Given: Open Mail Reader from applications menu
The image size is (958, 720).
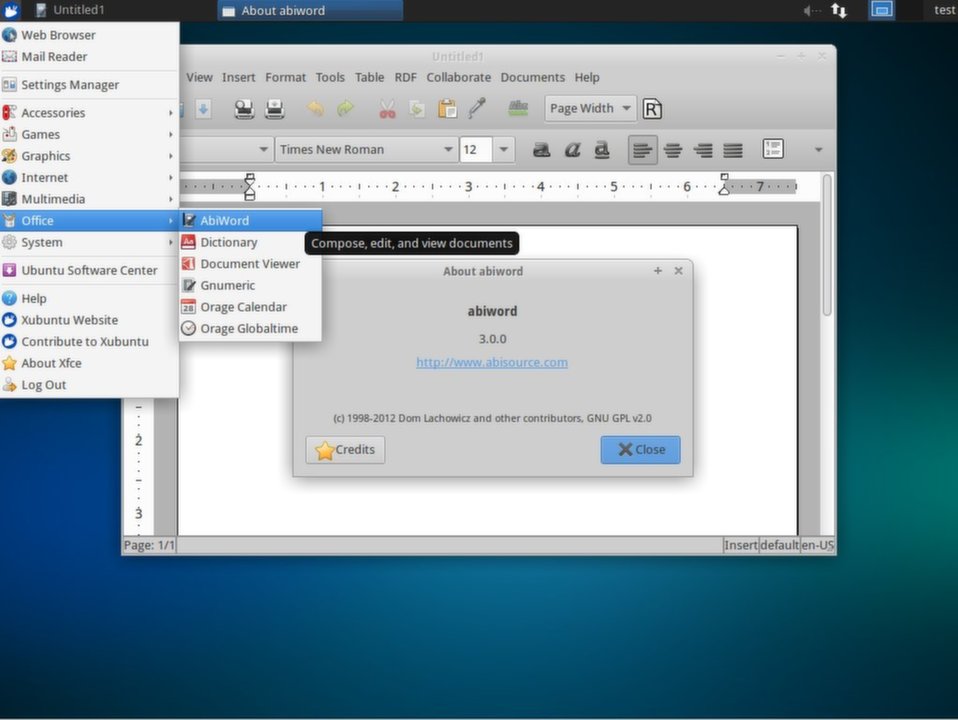Looking at the screenshot, I should tap(89, 57).
